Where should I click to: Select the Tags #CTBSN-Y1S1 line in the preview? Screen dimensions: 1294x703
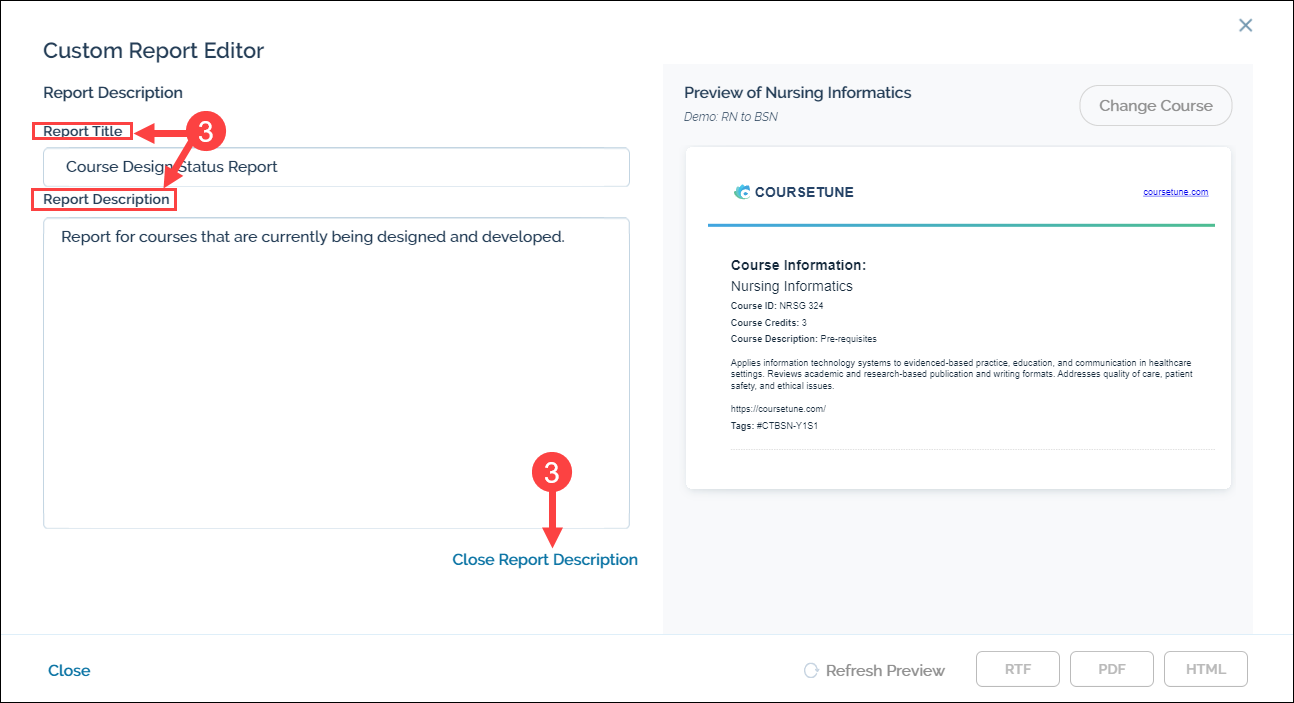[x=774, y=426]
